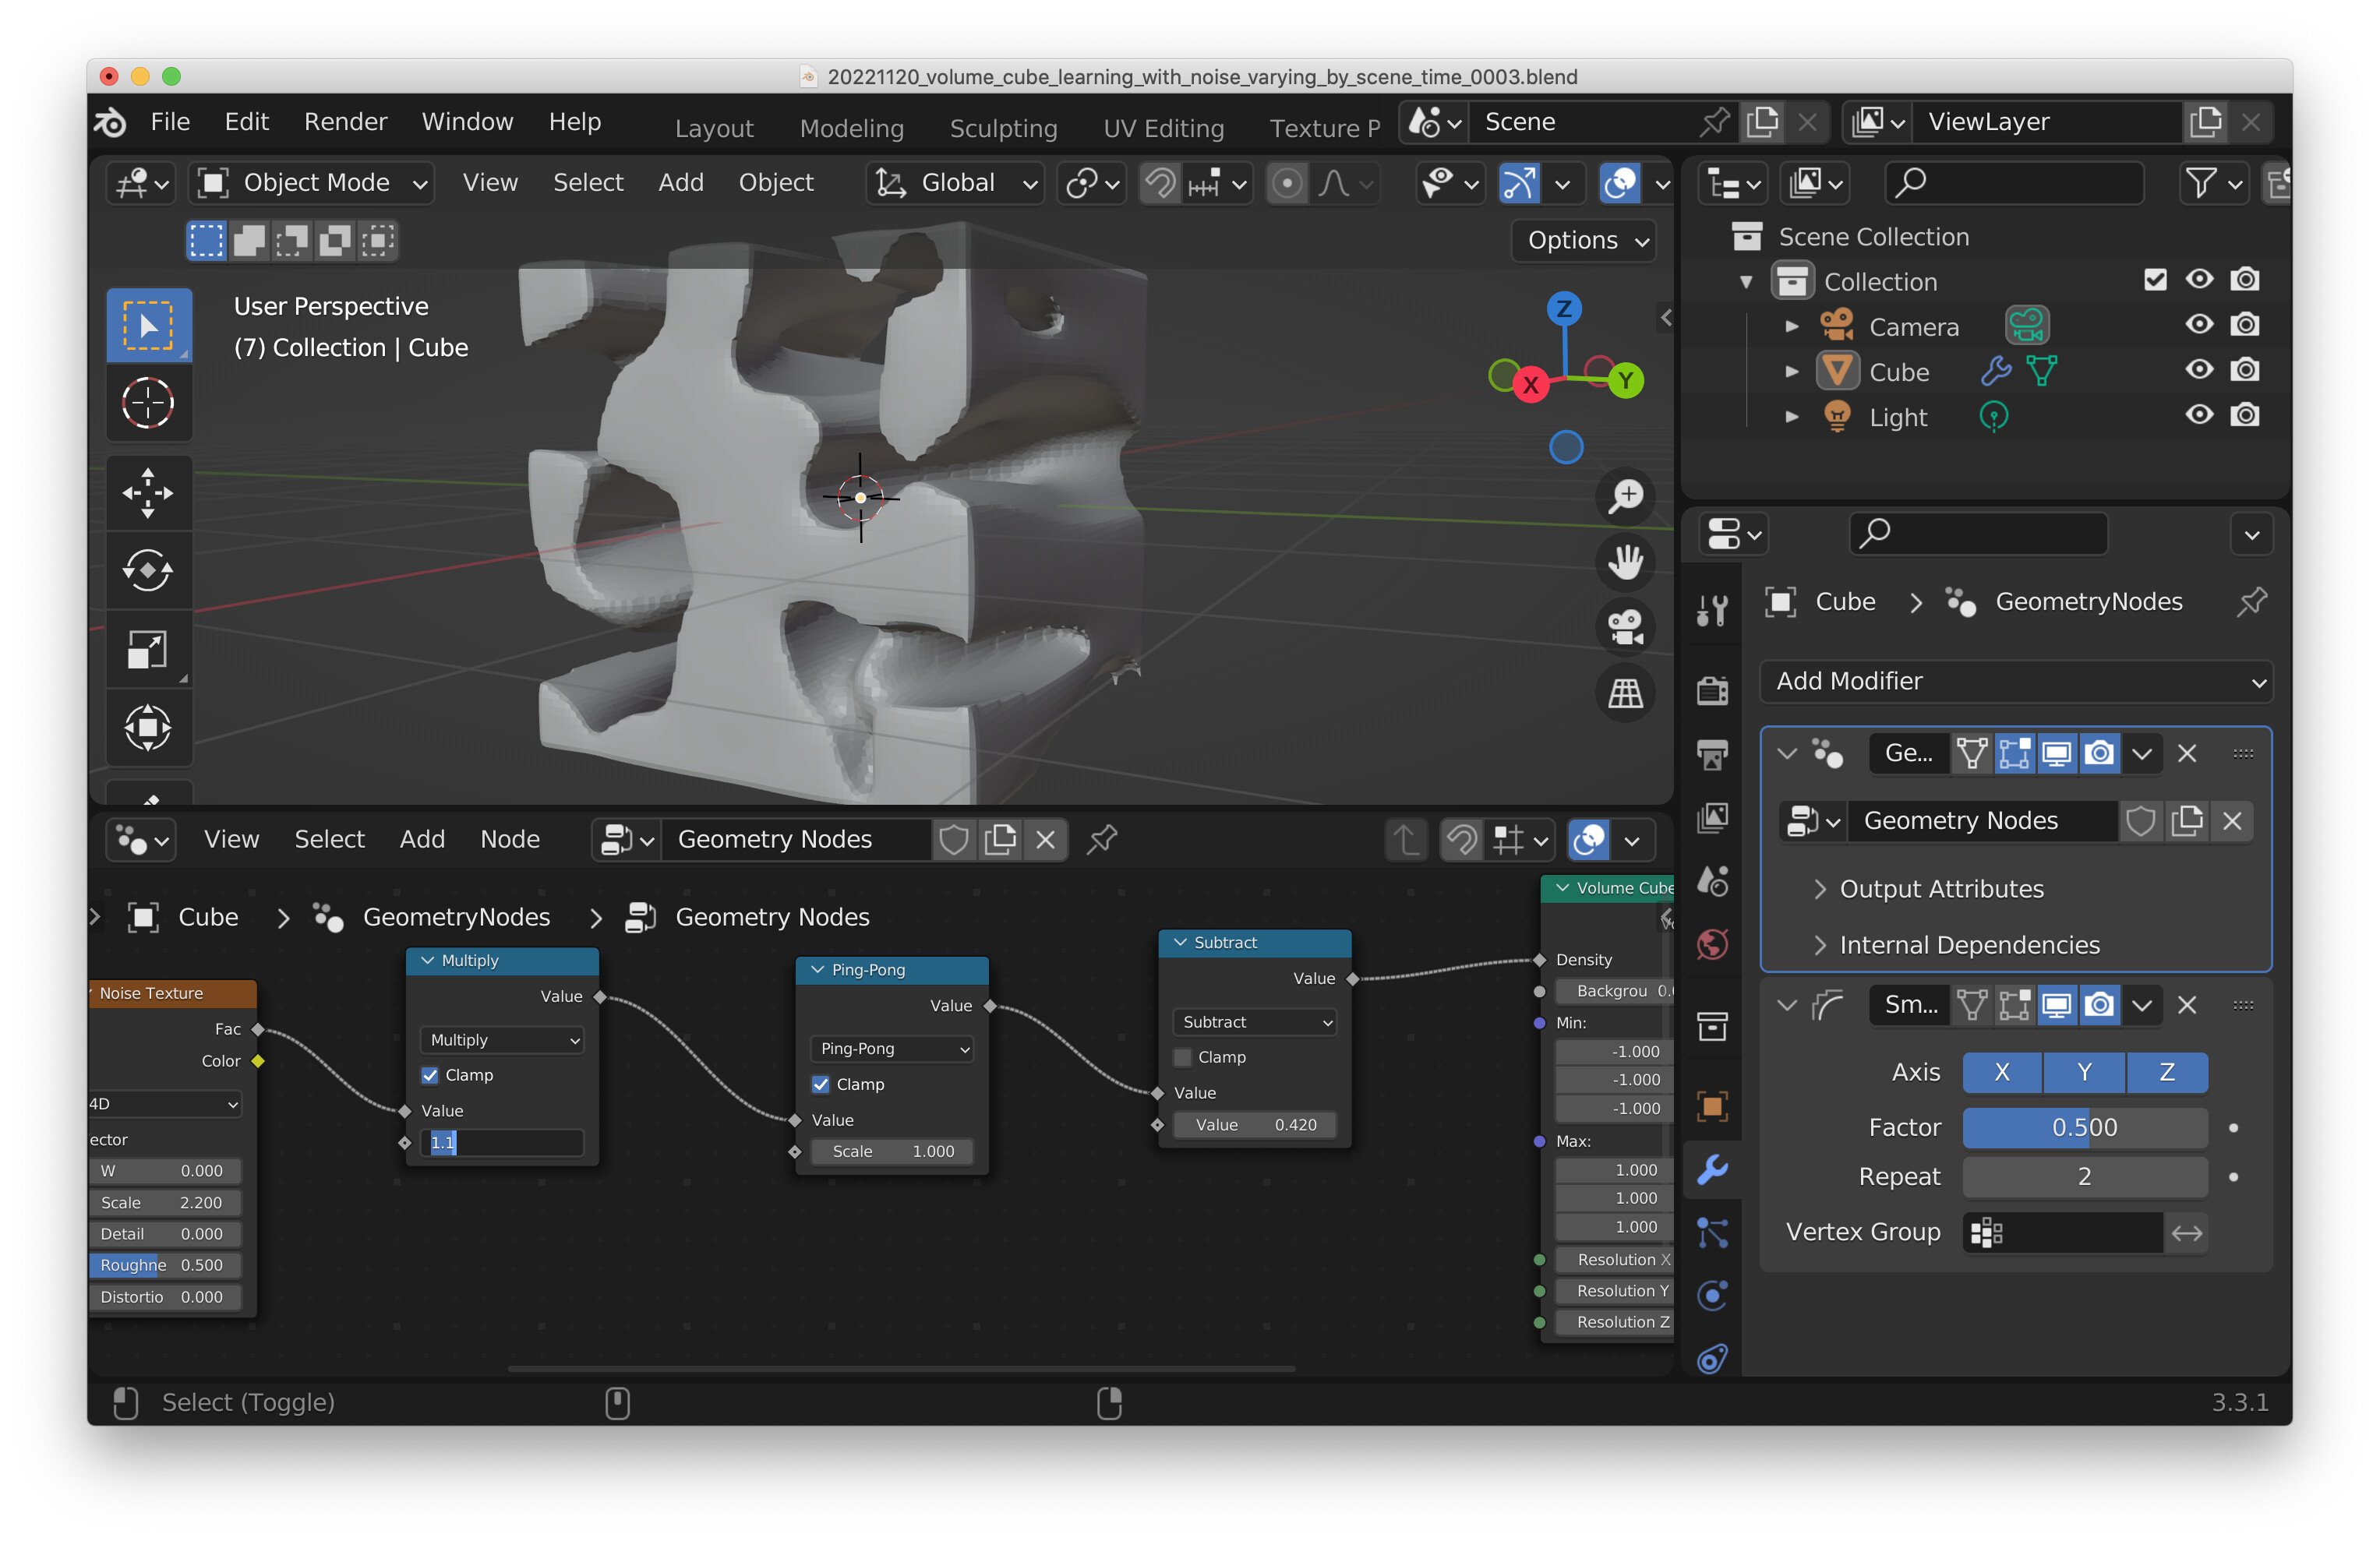
Task: Open the Object properties orange square tab
Action: pos(1712,1106)
